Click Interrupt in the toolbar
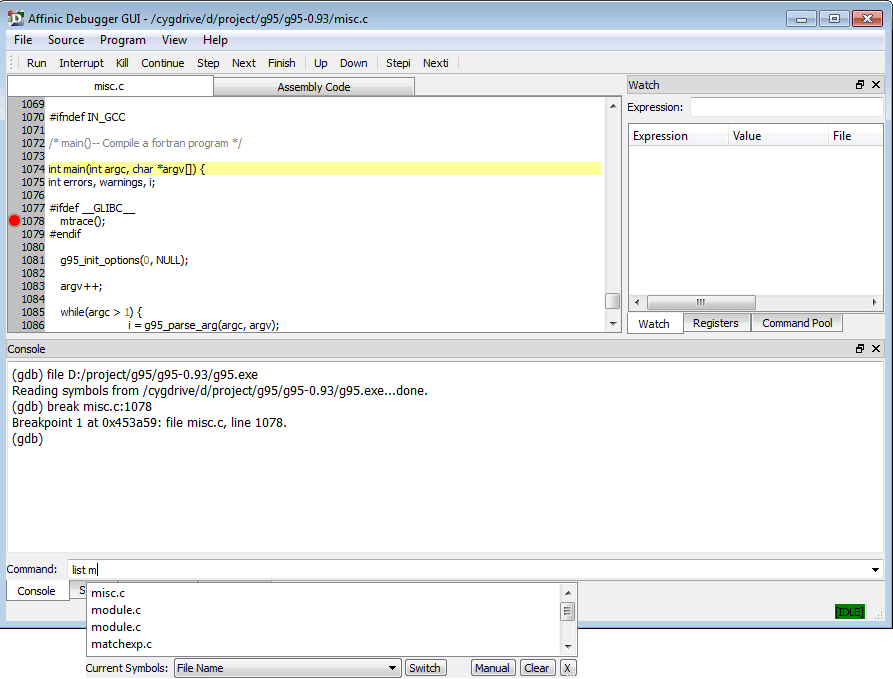The height and width of the screenshot is (679, 893). pos(81,63)
